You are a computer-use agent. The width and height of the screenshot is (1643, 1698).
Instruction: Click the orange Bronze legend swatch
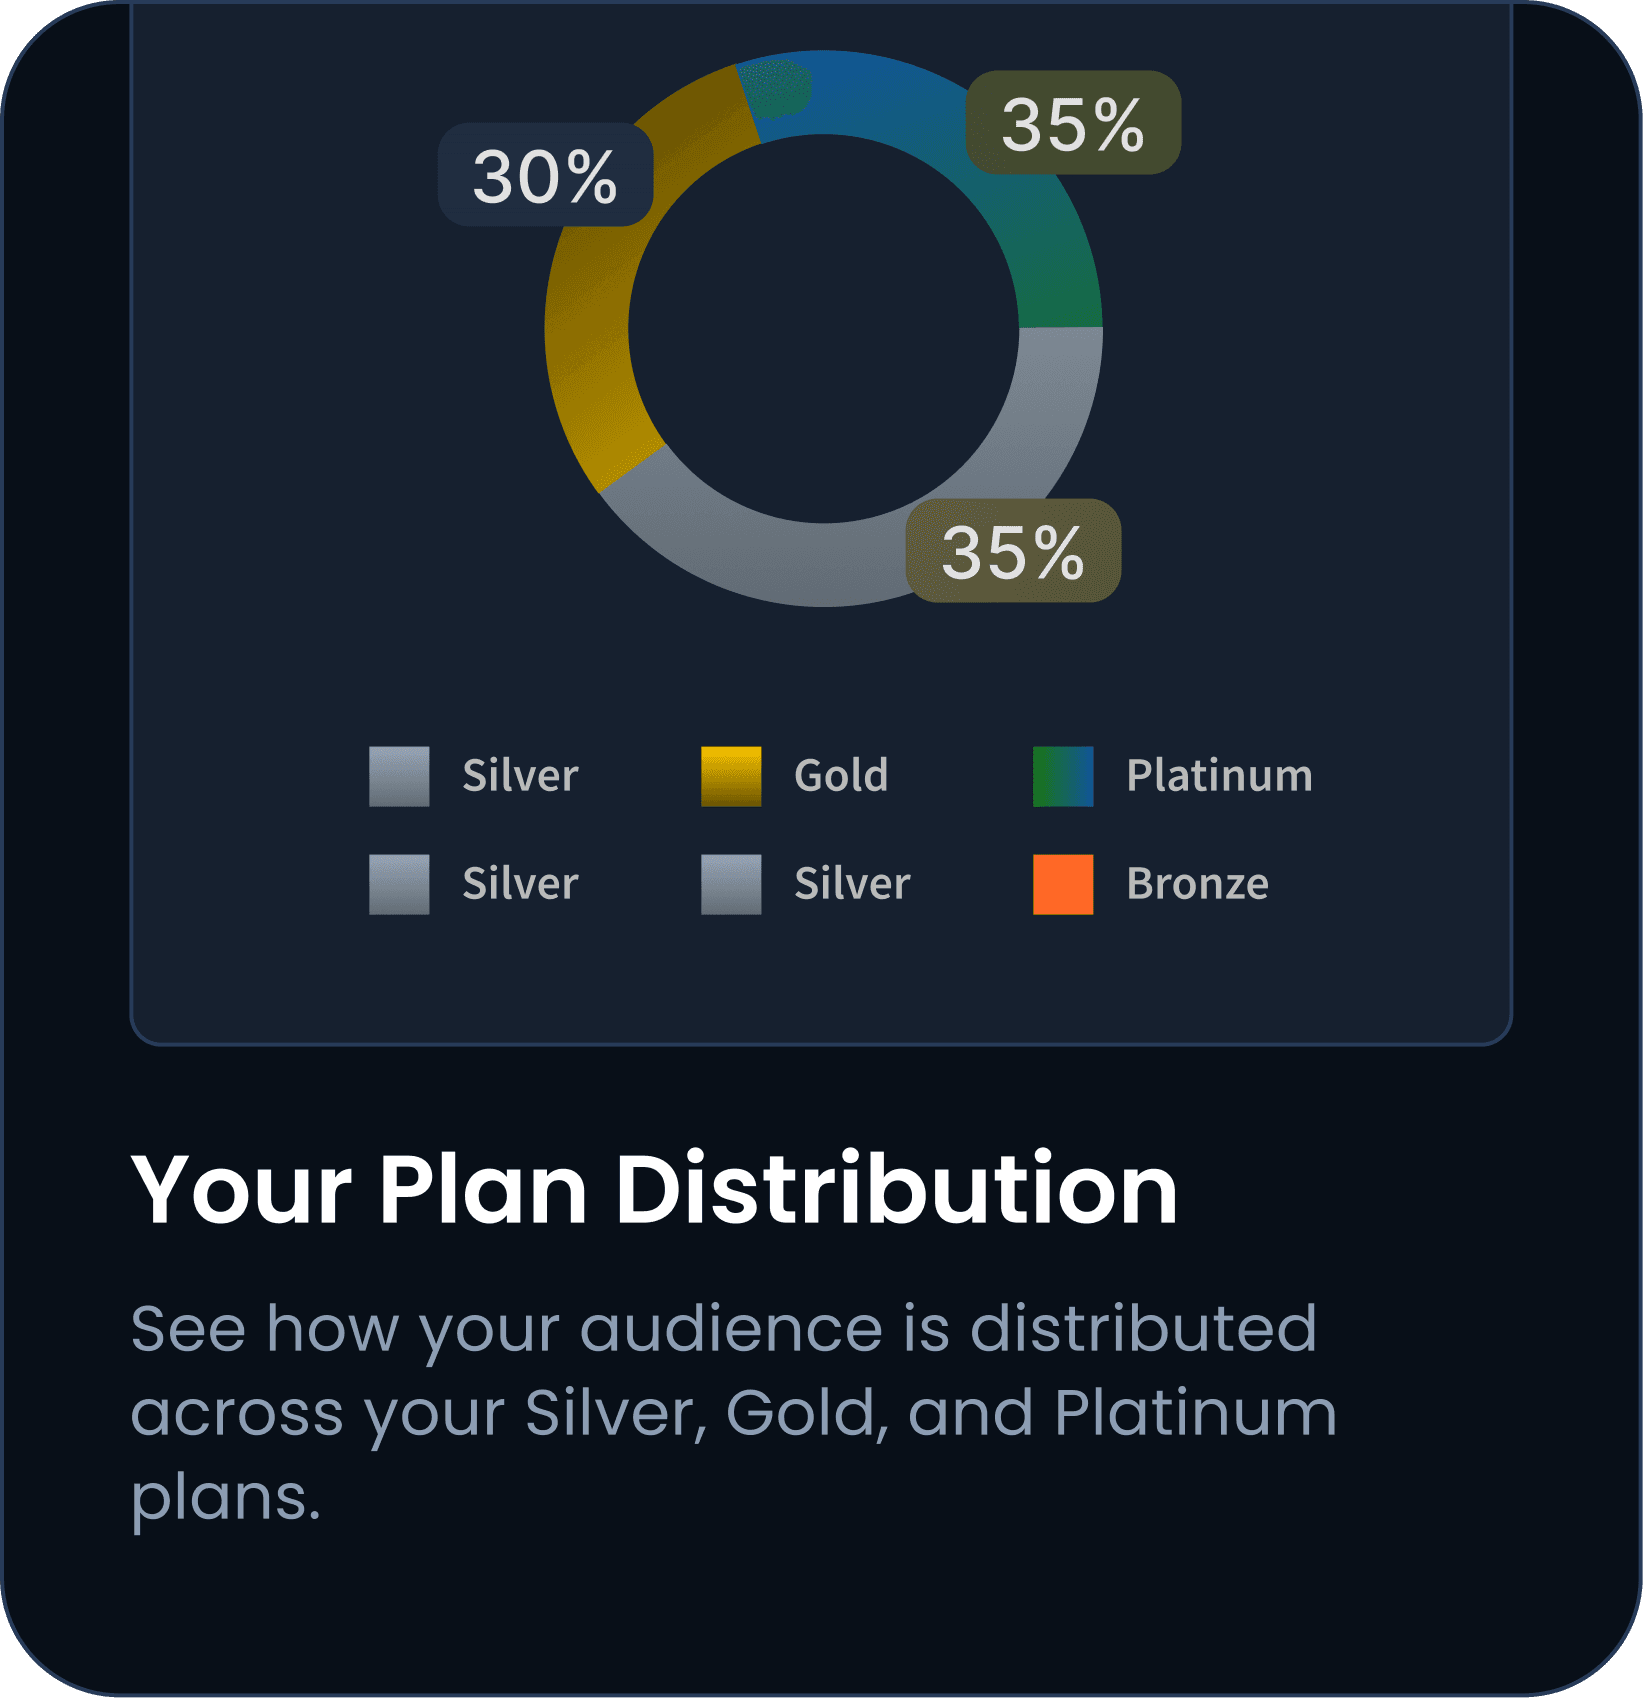tap(1063, 884)
